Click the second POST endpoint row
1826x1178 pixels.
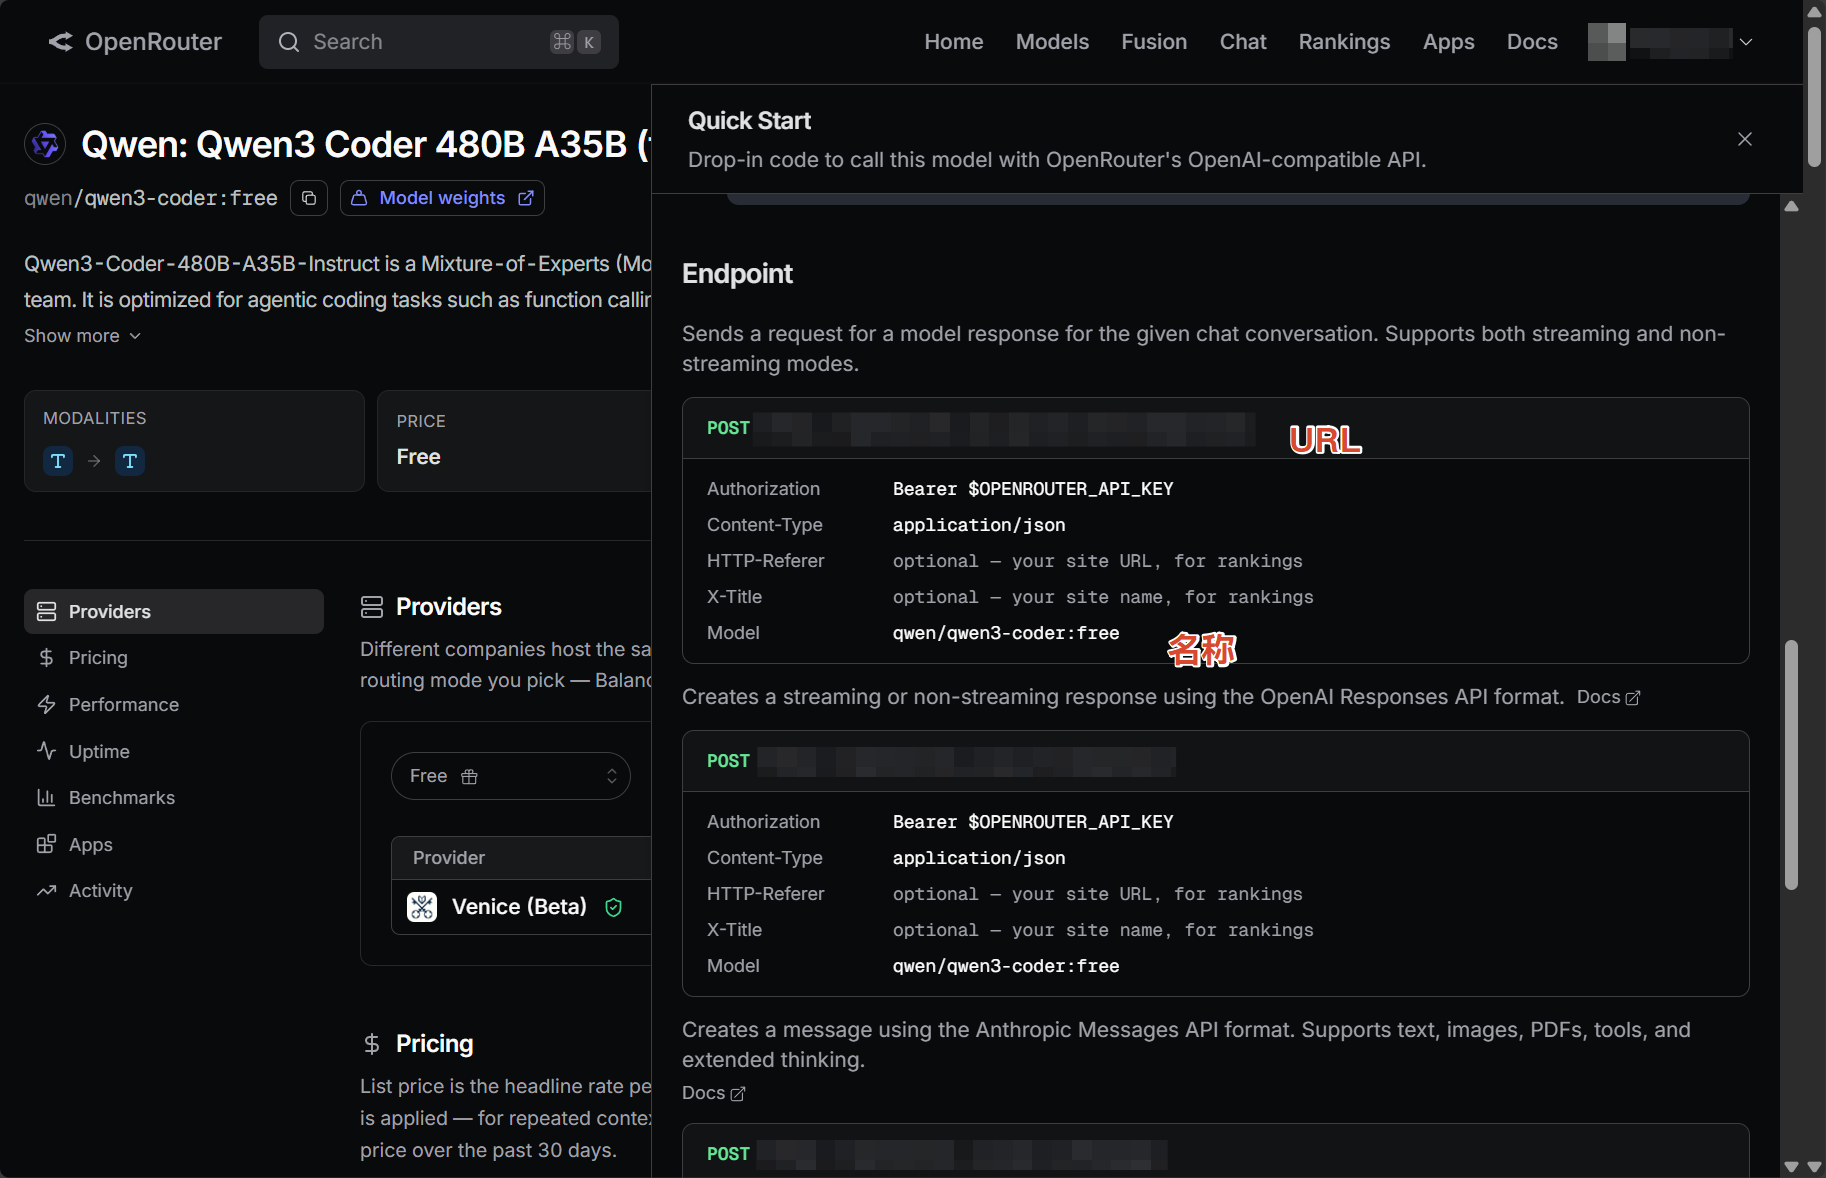1215,761
